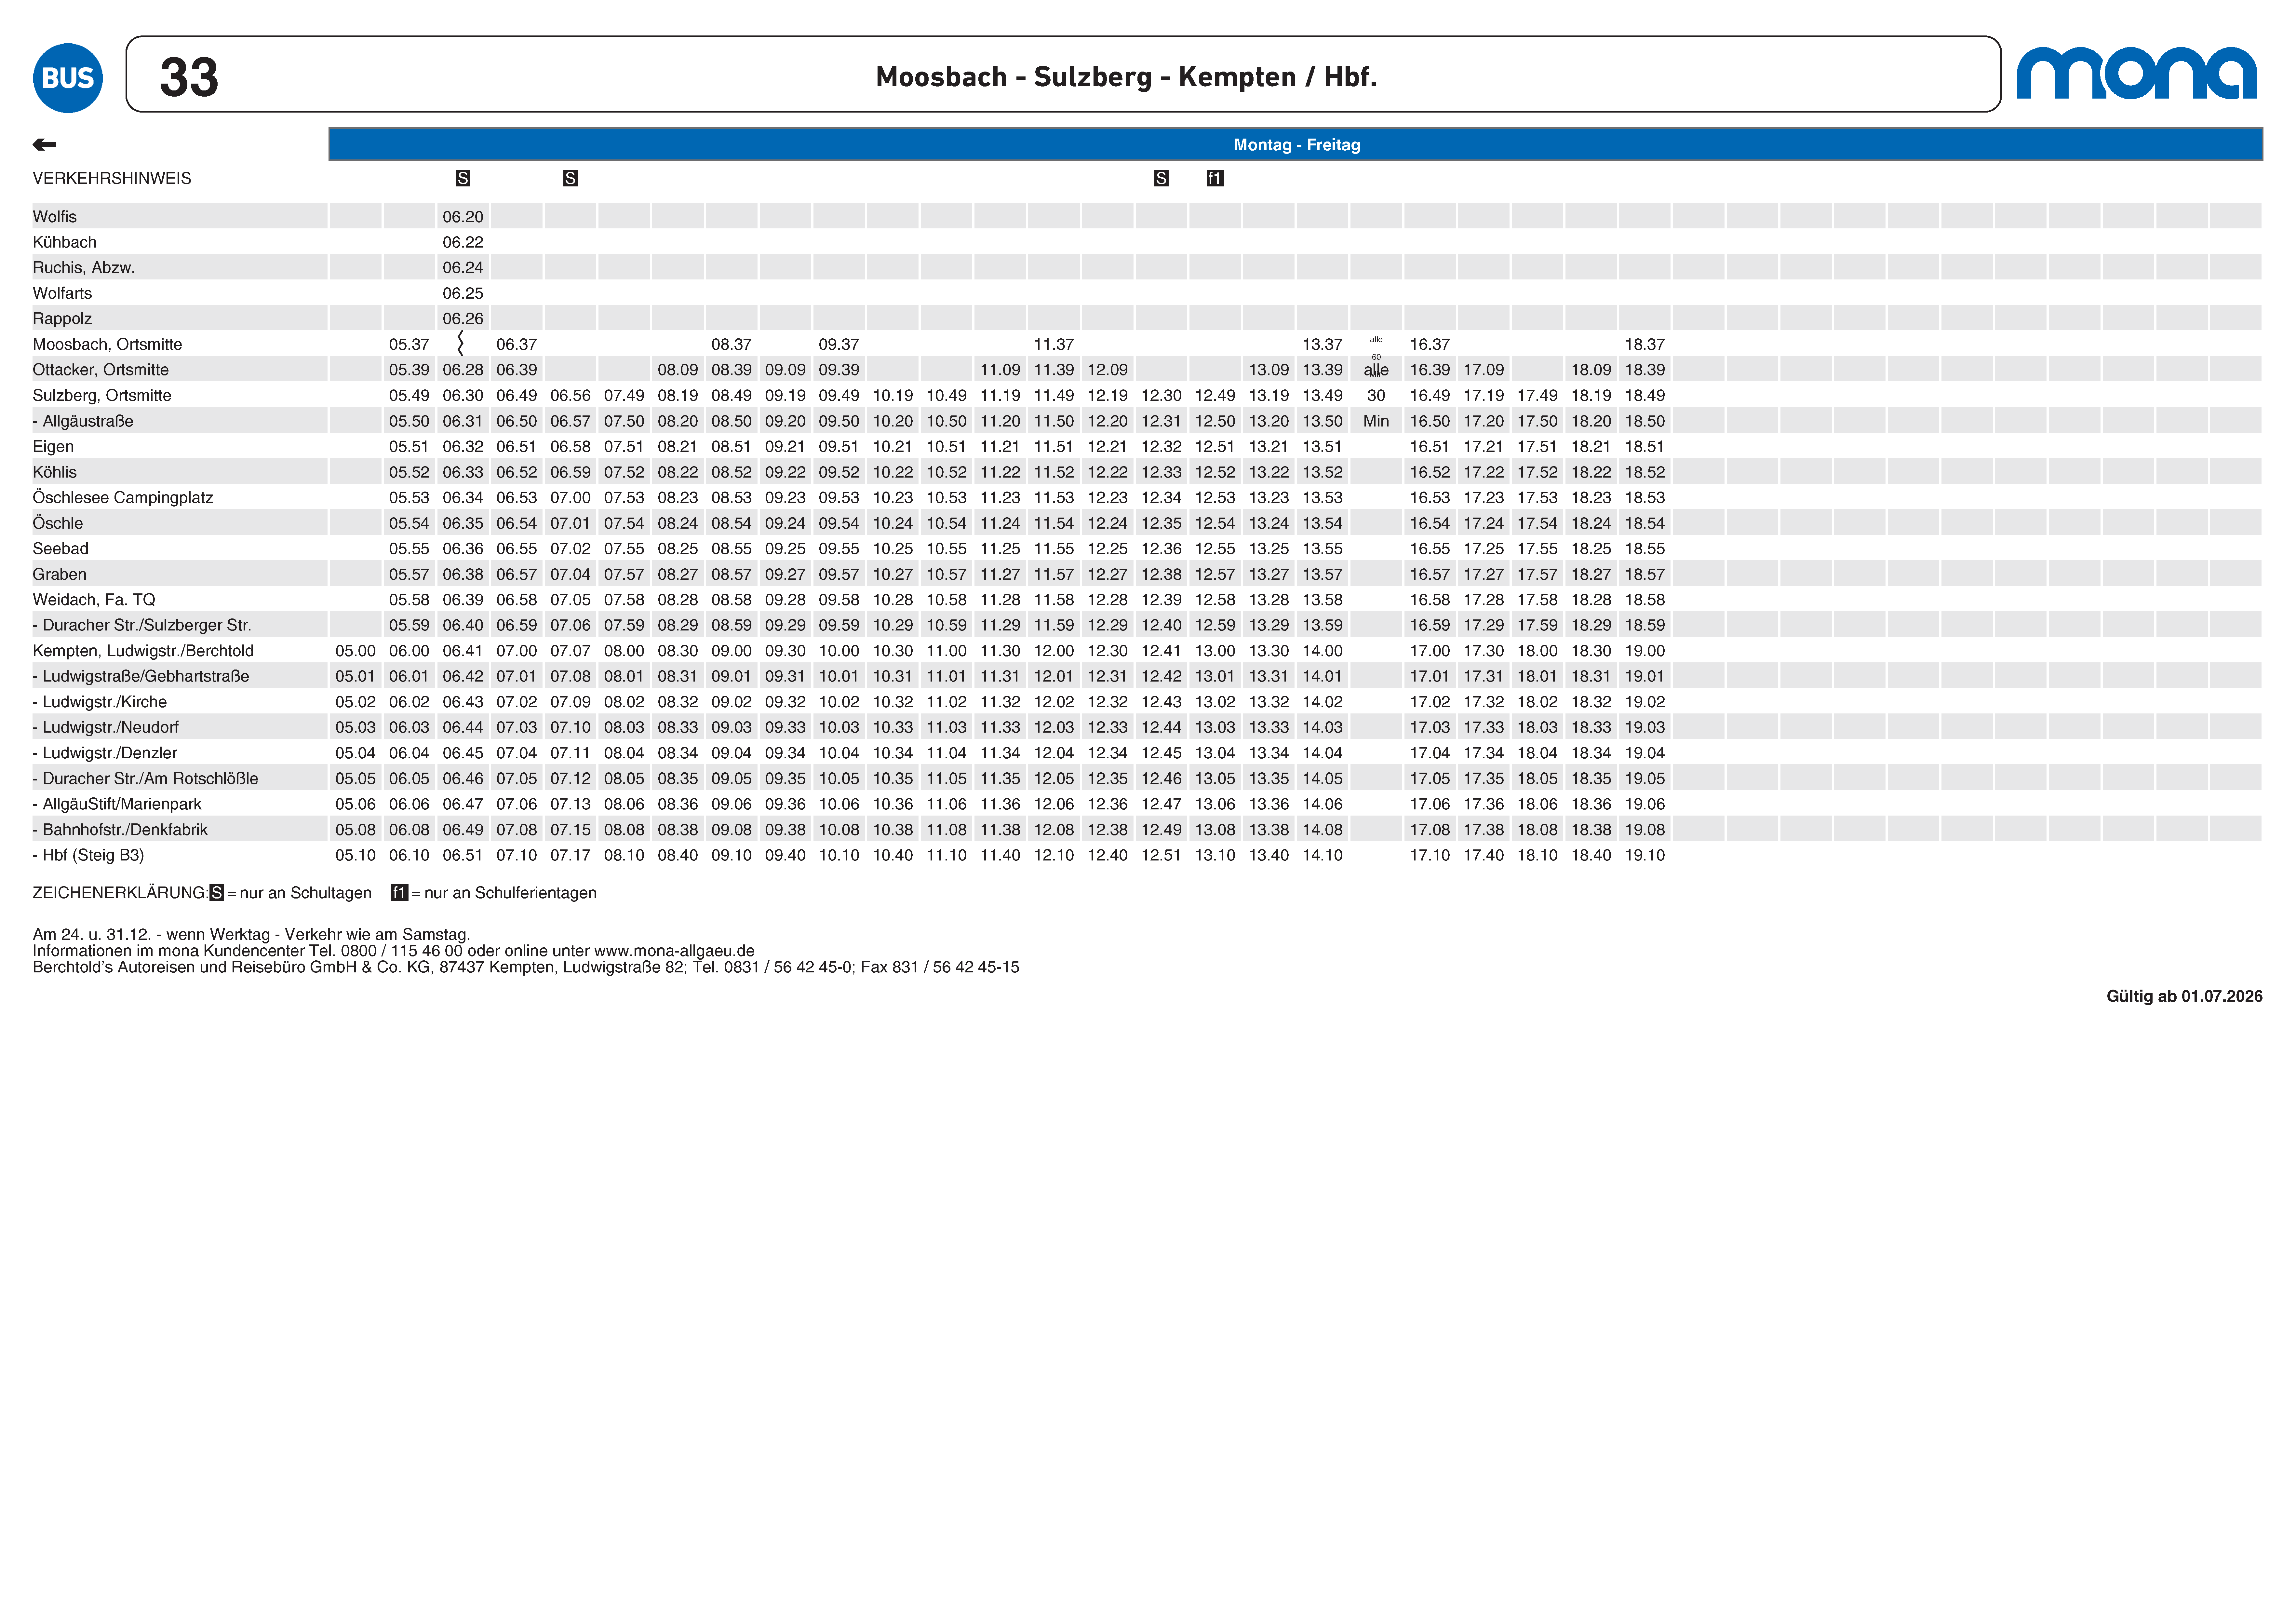Click the 06.24 time at Ruchis, Abzw.
2296x1624 pixels.
[463, 268]
